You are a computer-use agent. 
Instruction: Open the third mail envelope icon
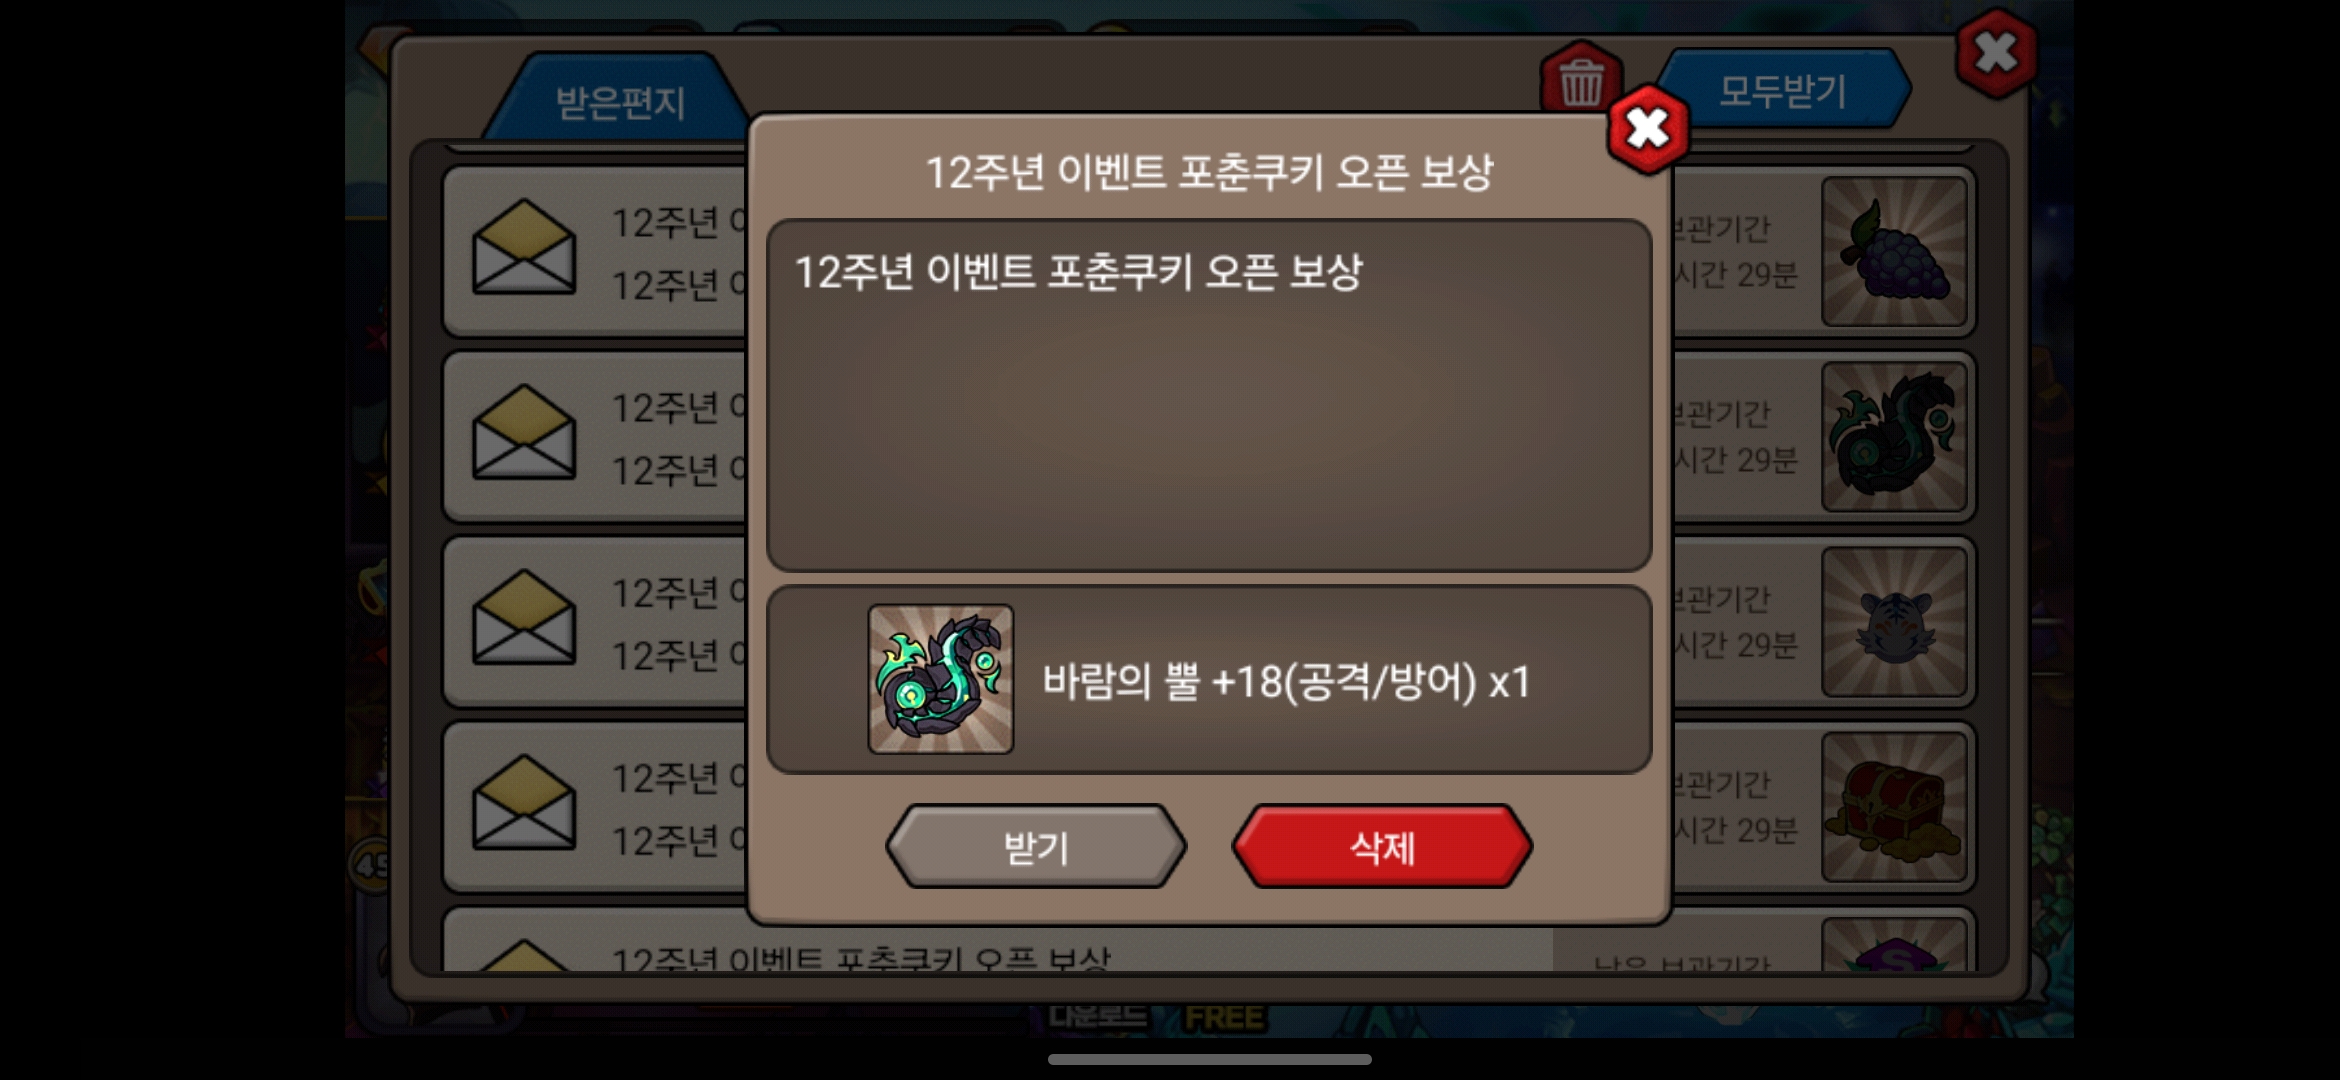(524, 616)
